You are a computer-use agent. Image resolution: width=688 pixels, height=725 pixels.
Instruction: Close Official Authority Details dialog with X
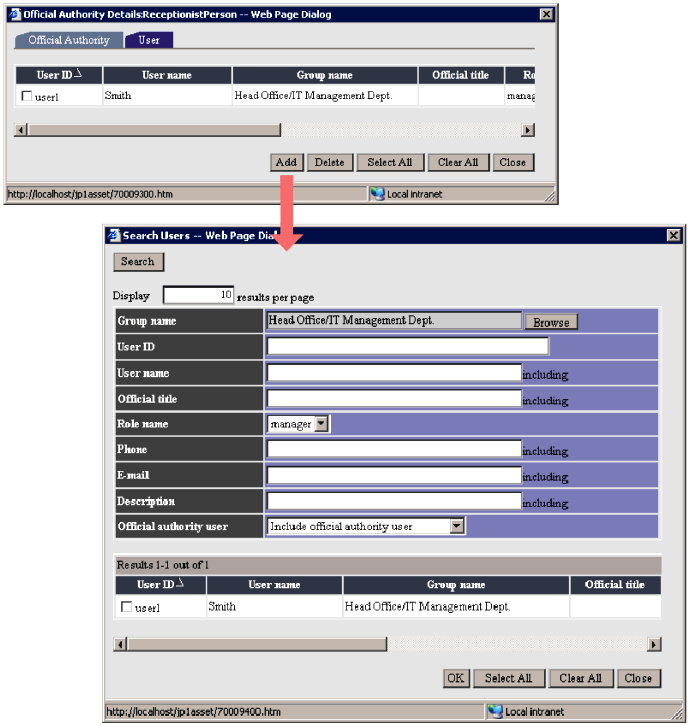547,14
